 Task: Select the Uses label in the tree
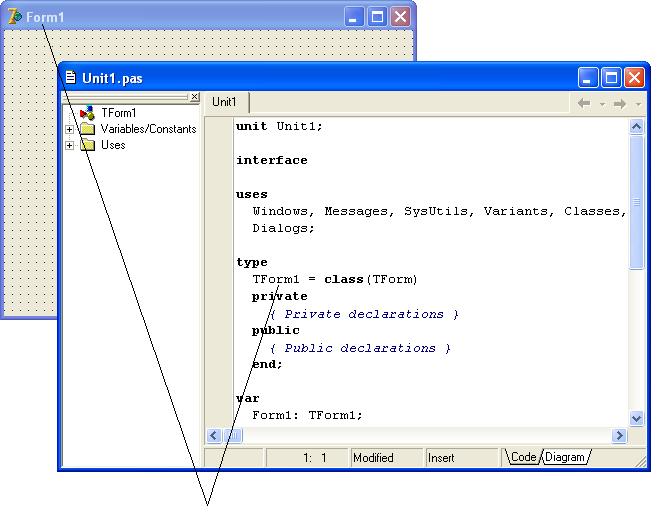[113, 145]
